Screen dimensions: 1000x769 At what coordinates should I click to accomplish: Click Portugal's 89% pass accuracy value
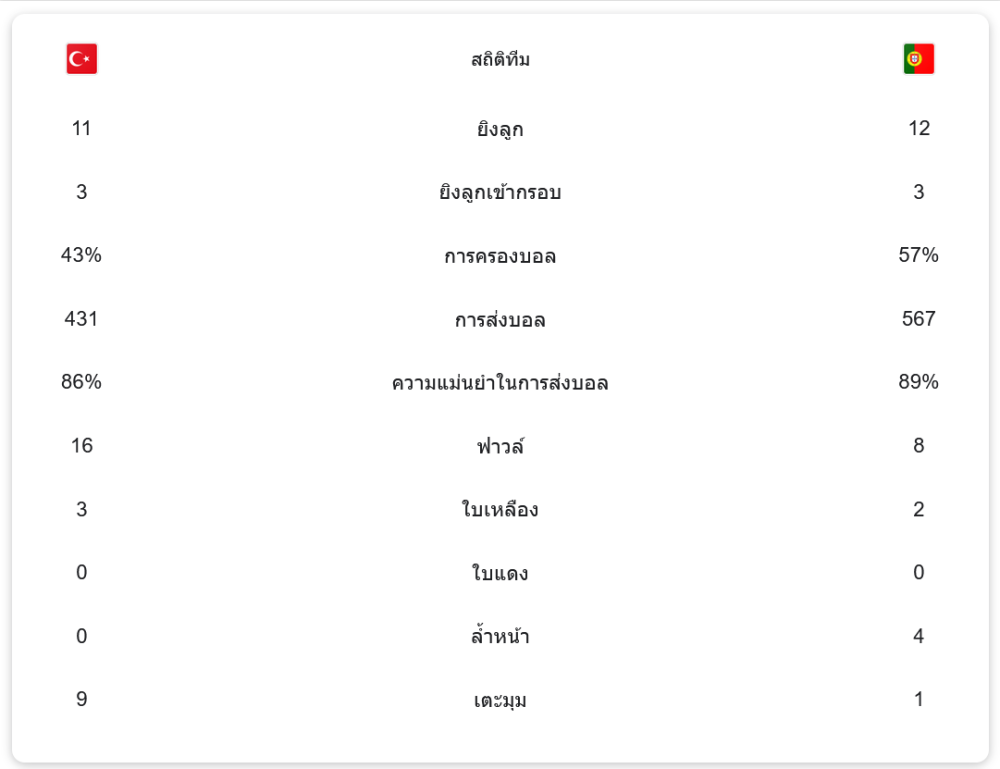coord(918,382)
